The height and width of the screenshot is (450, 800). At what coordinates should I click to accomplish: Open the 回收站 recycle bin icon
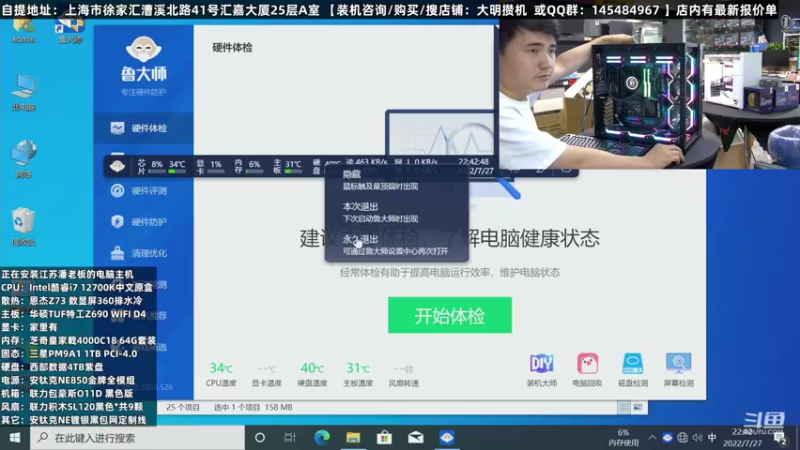[23, 227]
